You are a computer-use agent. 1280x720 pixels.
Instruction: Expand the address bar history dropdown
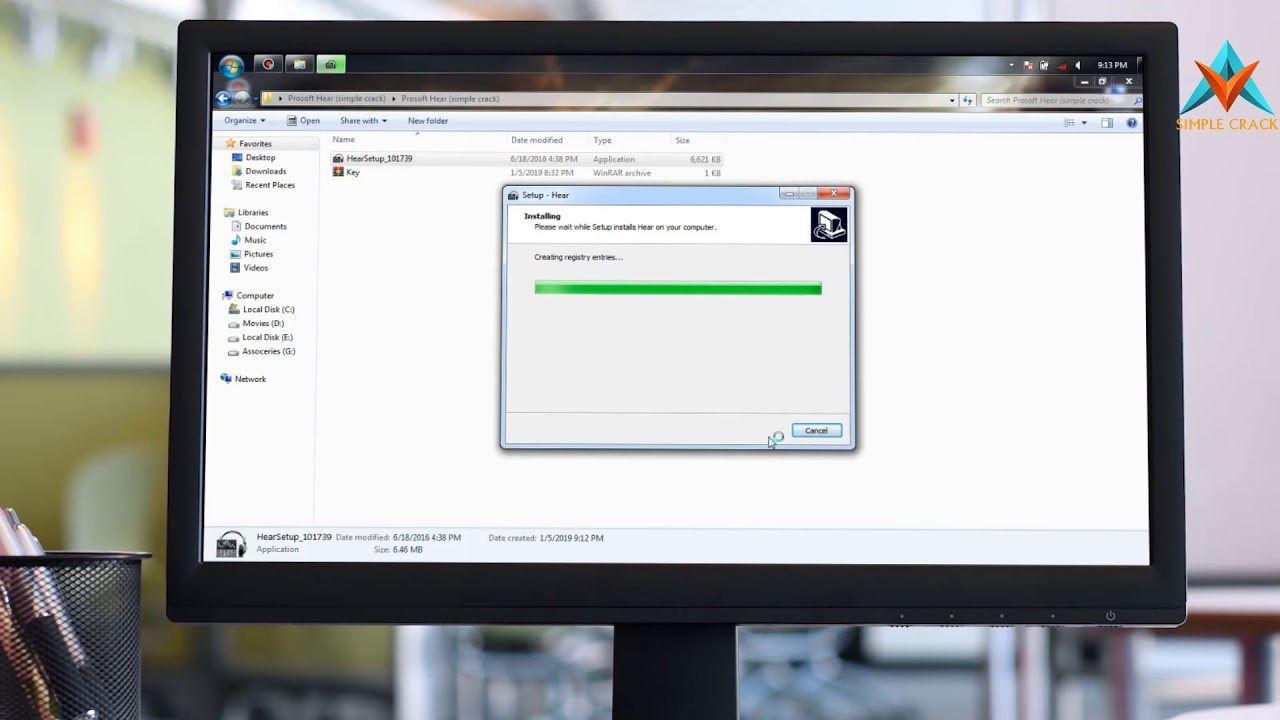tap(952, 100)
